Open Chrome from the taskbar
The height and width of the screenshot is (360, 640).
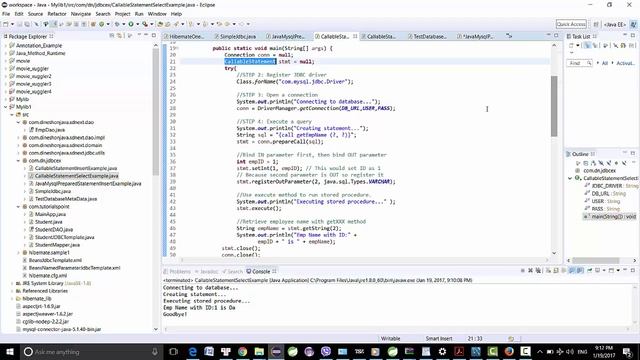pyautogui.click(x=242, y=351)
